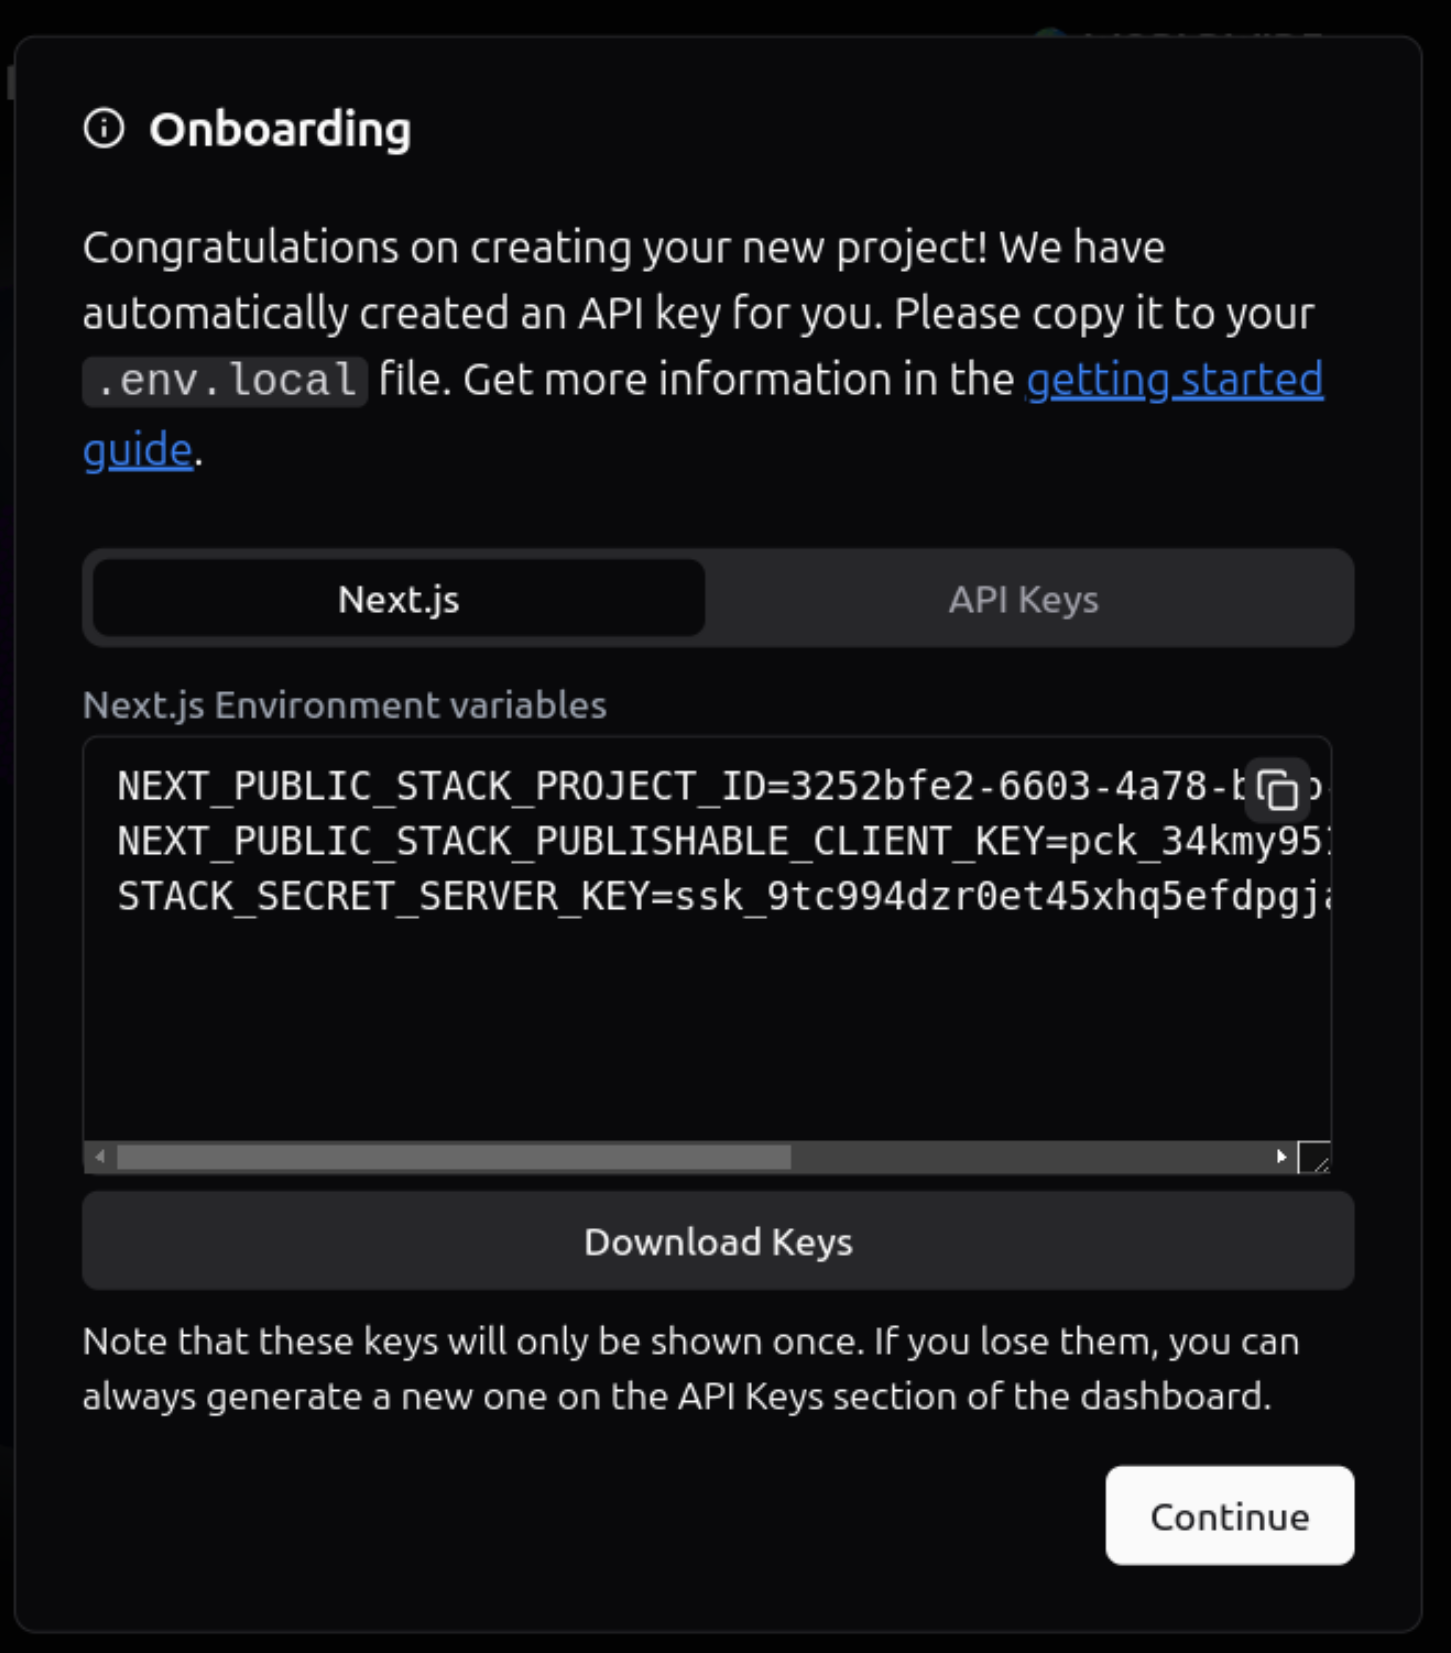Click the scrollbar left arrow

99,1155
